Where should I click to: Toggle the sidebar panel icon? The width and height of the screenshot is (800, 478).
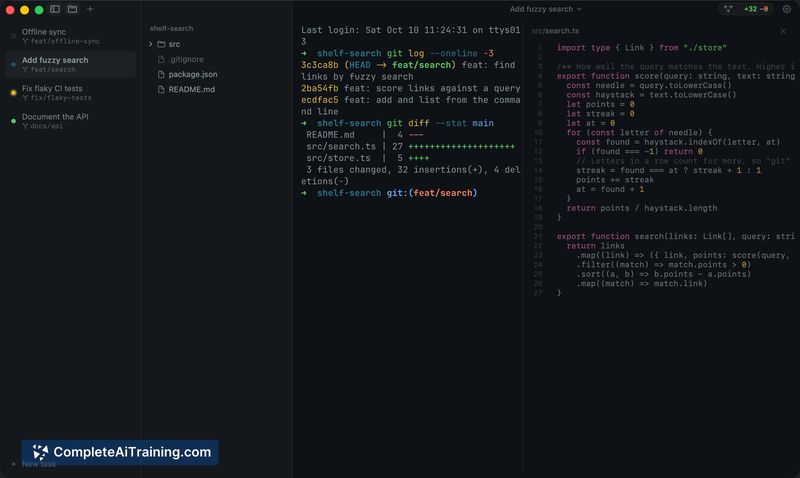55,9
